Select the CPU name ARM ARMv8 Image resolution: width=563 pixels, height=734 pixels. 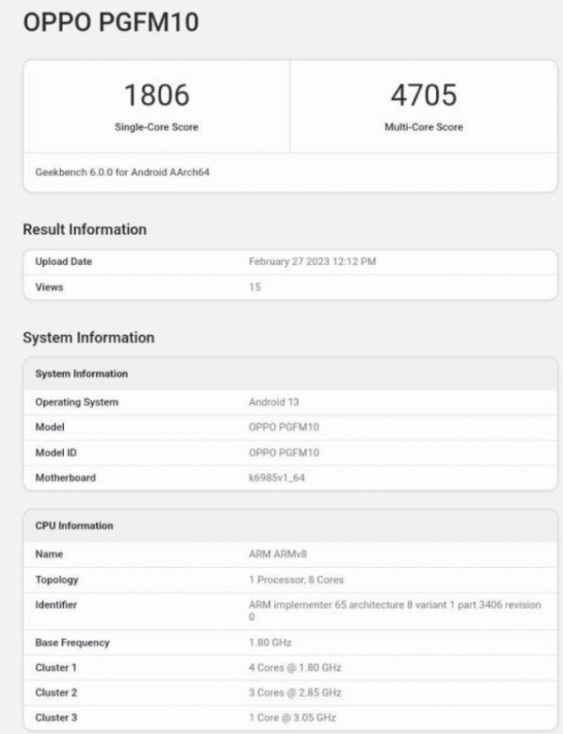(x=278, y=554)
